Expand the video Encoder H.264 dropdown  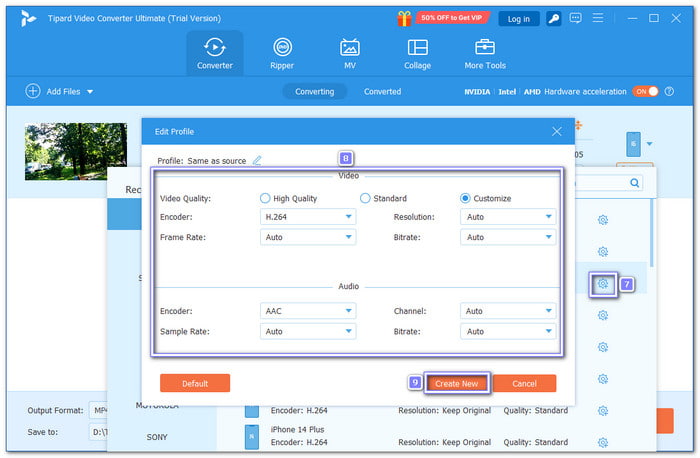(x=307, y=216)
